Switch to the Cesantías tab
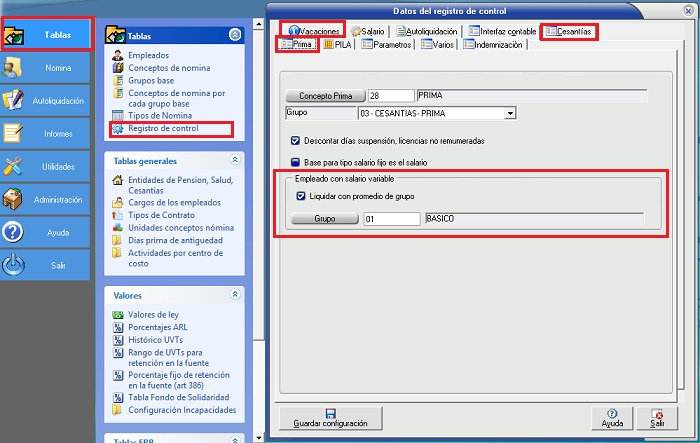Image resolution: width=700 pixels, height=443 pixels. point(568,32)
